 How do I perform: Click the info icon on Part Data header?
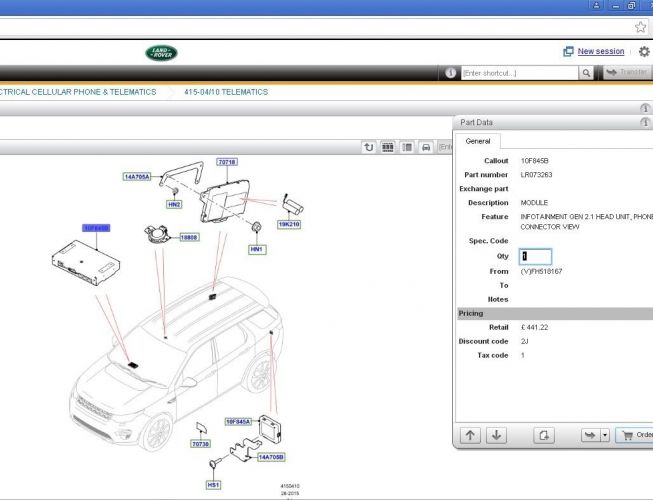pyautogui.click(x=645, y=122)
